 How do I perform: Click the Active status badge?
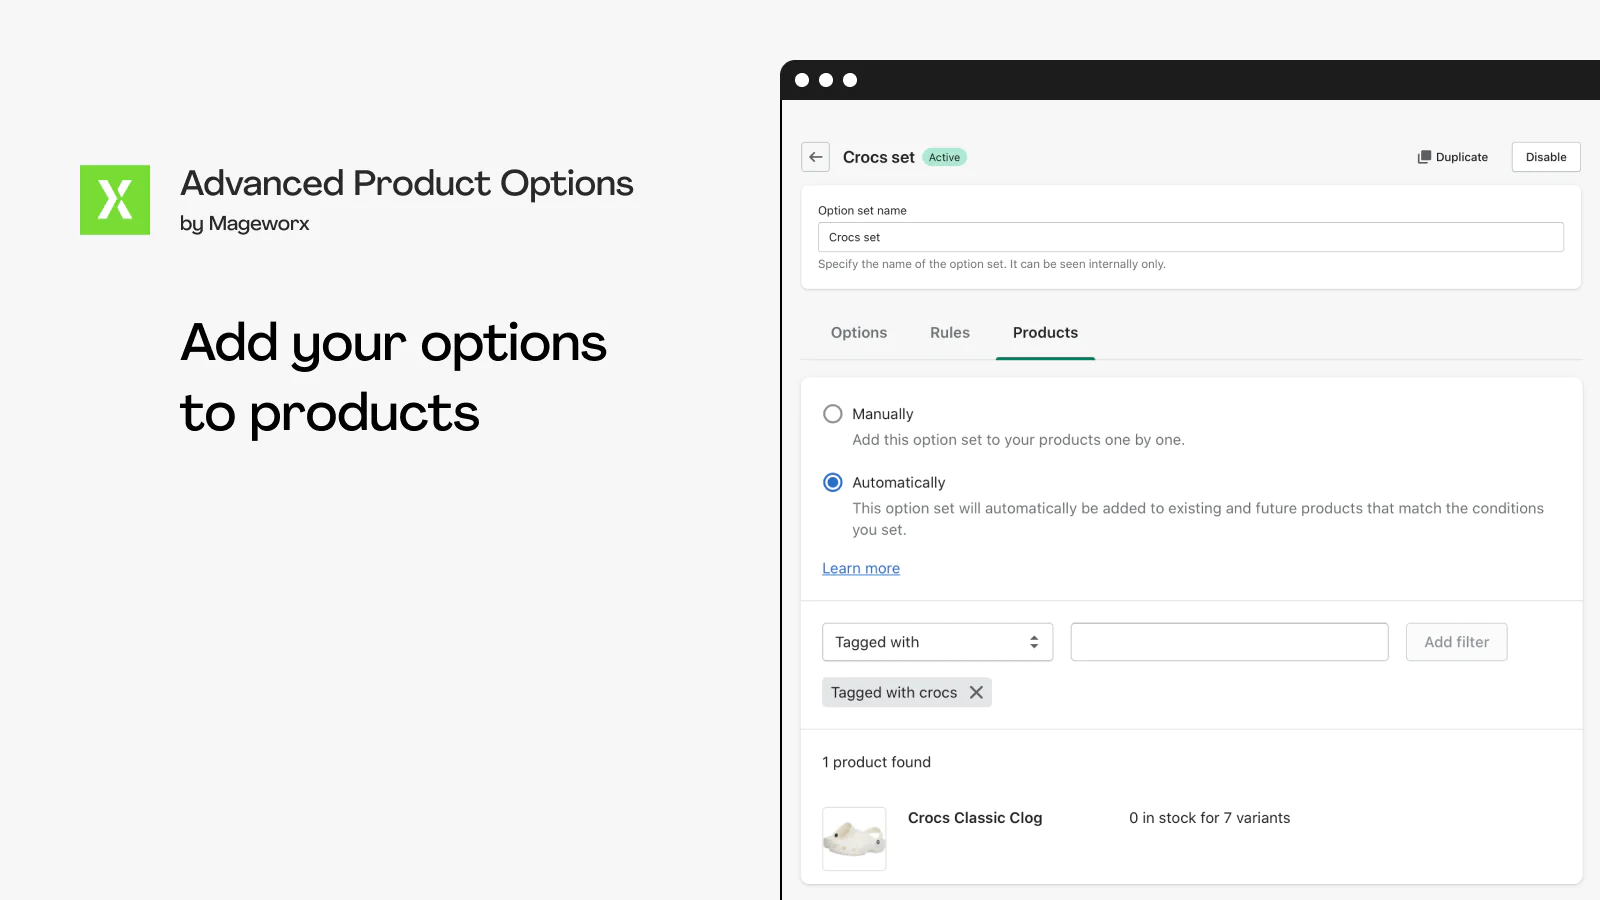pos(944,157)
